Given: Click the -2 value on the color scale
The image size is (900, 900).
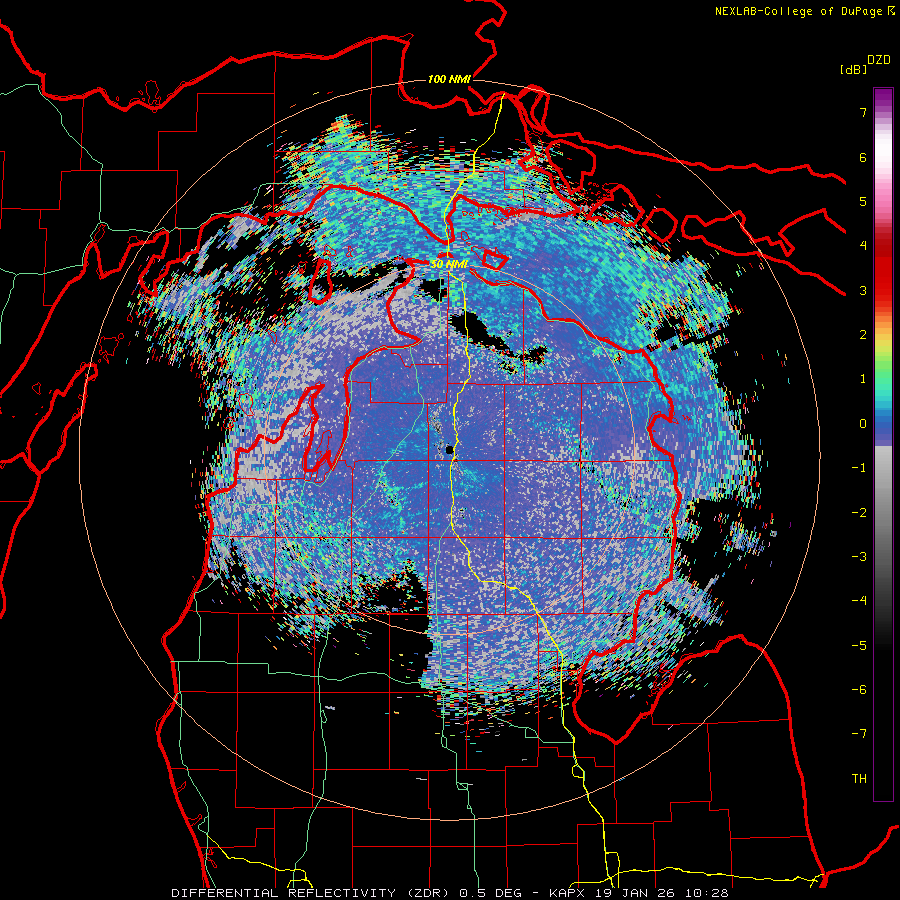Looking at the screenshot, I should click(859, 513).
